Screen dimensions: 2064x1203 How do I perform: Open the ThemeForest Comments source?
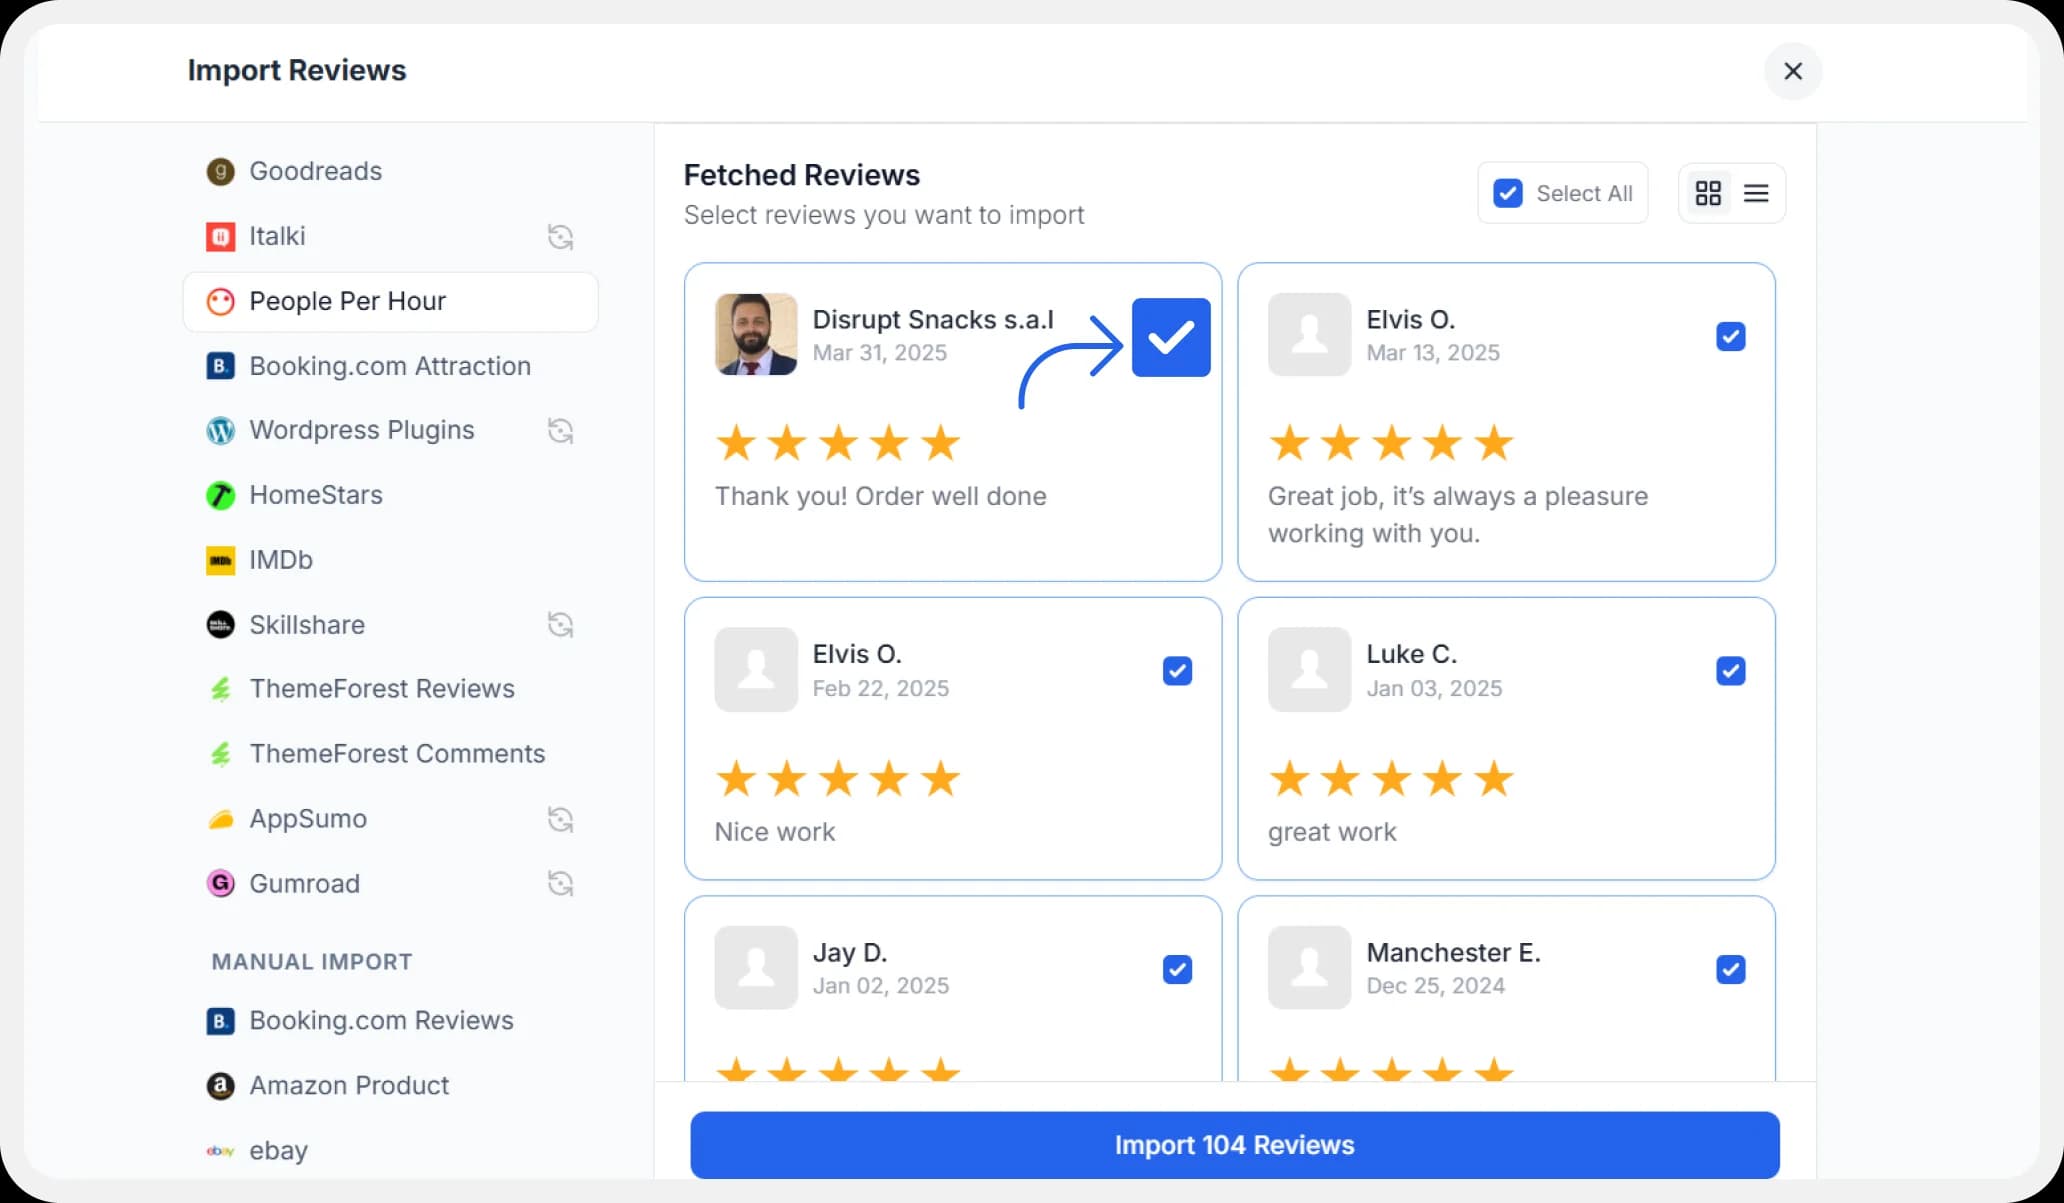click(x=397, y=753)
